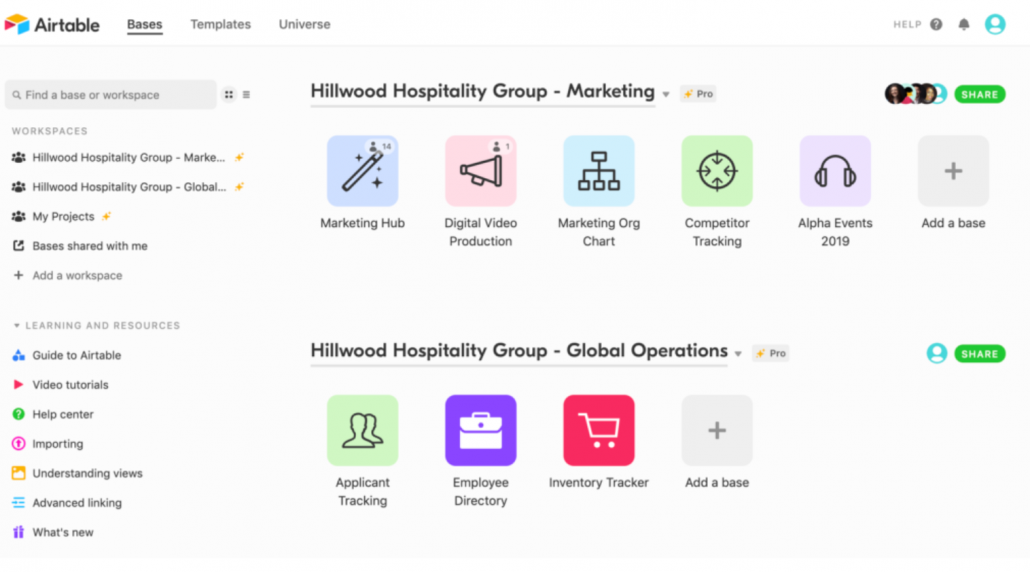Click the Find a base search field
This screenshot has width=1030, height=572.
coord(110,95)
